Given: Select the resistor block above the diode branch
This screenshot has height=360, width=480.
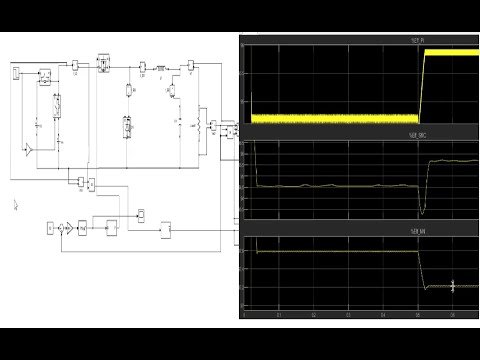Looking at the screenshot, I should click(129, 90).
